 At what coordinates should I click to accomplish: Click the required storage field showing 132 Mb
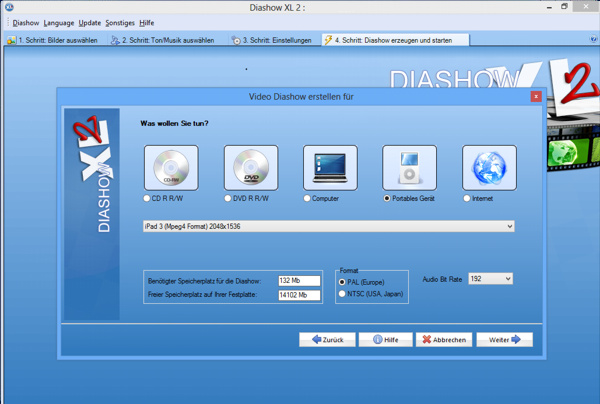(x=299, y=281)
